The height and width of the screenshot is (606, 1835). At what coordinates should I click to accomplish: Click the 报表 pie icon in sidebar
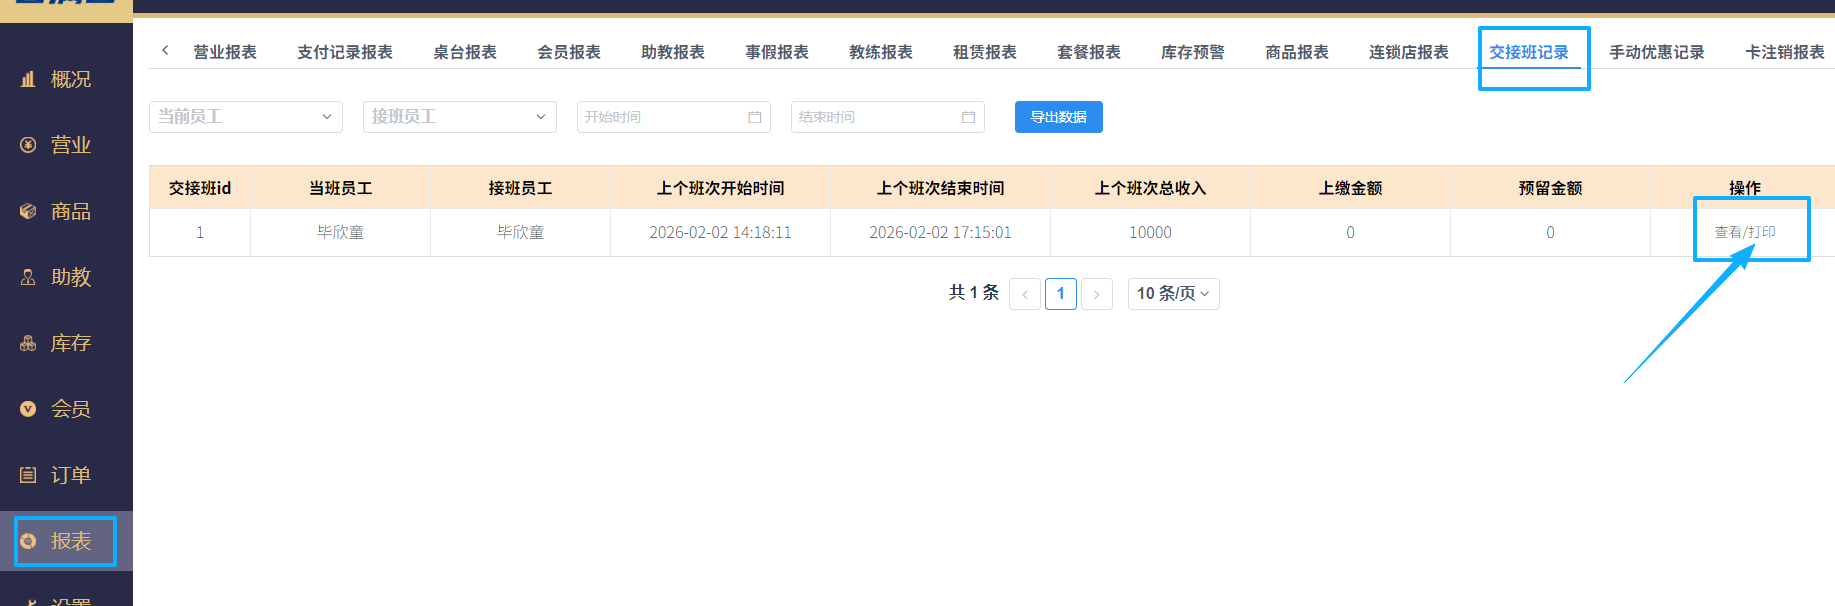click(28, 541)
